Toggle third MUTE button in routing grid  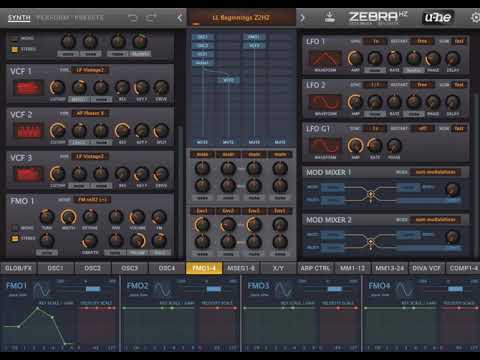[254, 142]
